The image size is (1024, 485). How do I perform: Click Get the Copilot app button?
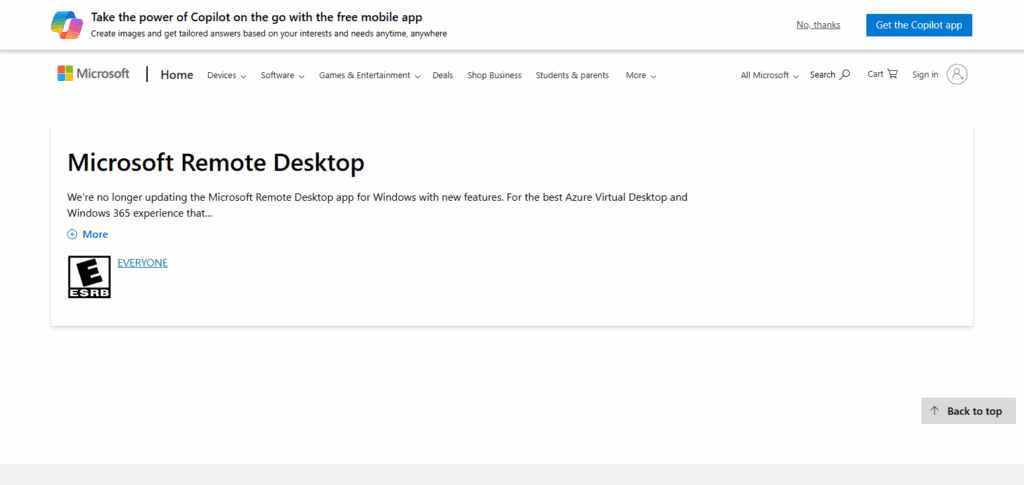919,25
